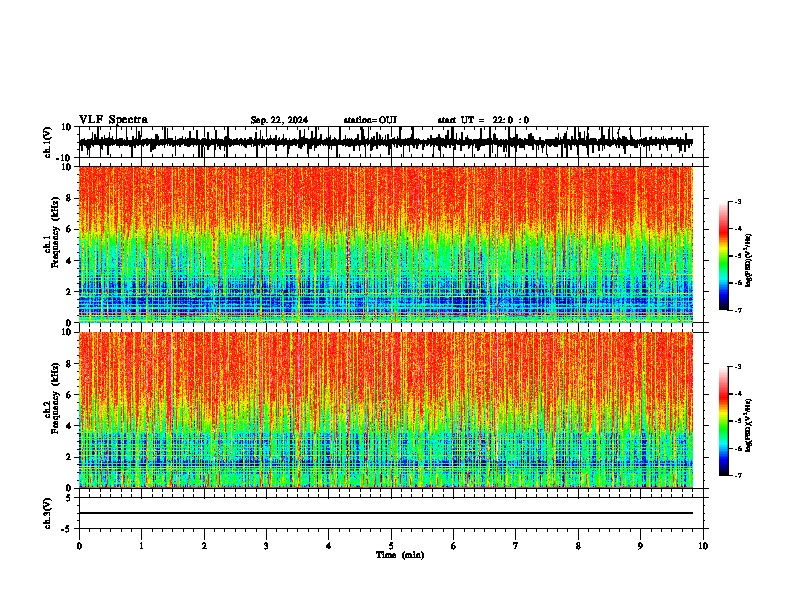792x612 pixels.
Task: Click time axis tick label "5"
Action: 391,546
